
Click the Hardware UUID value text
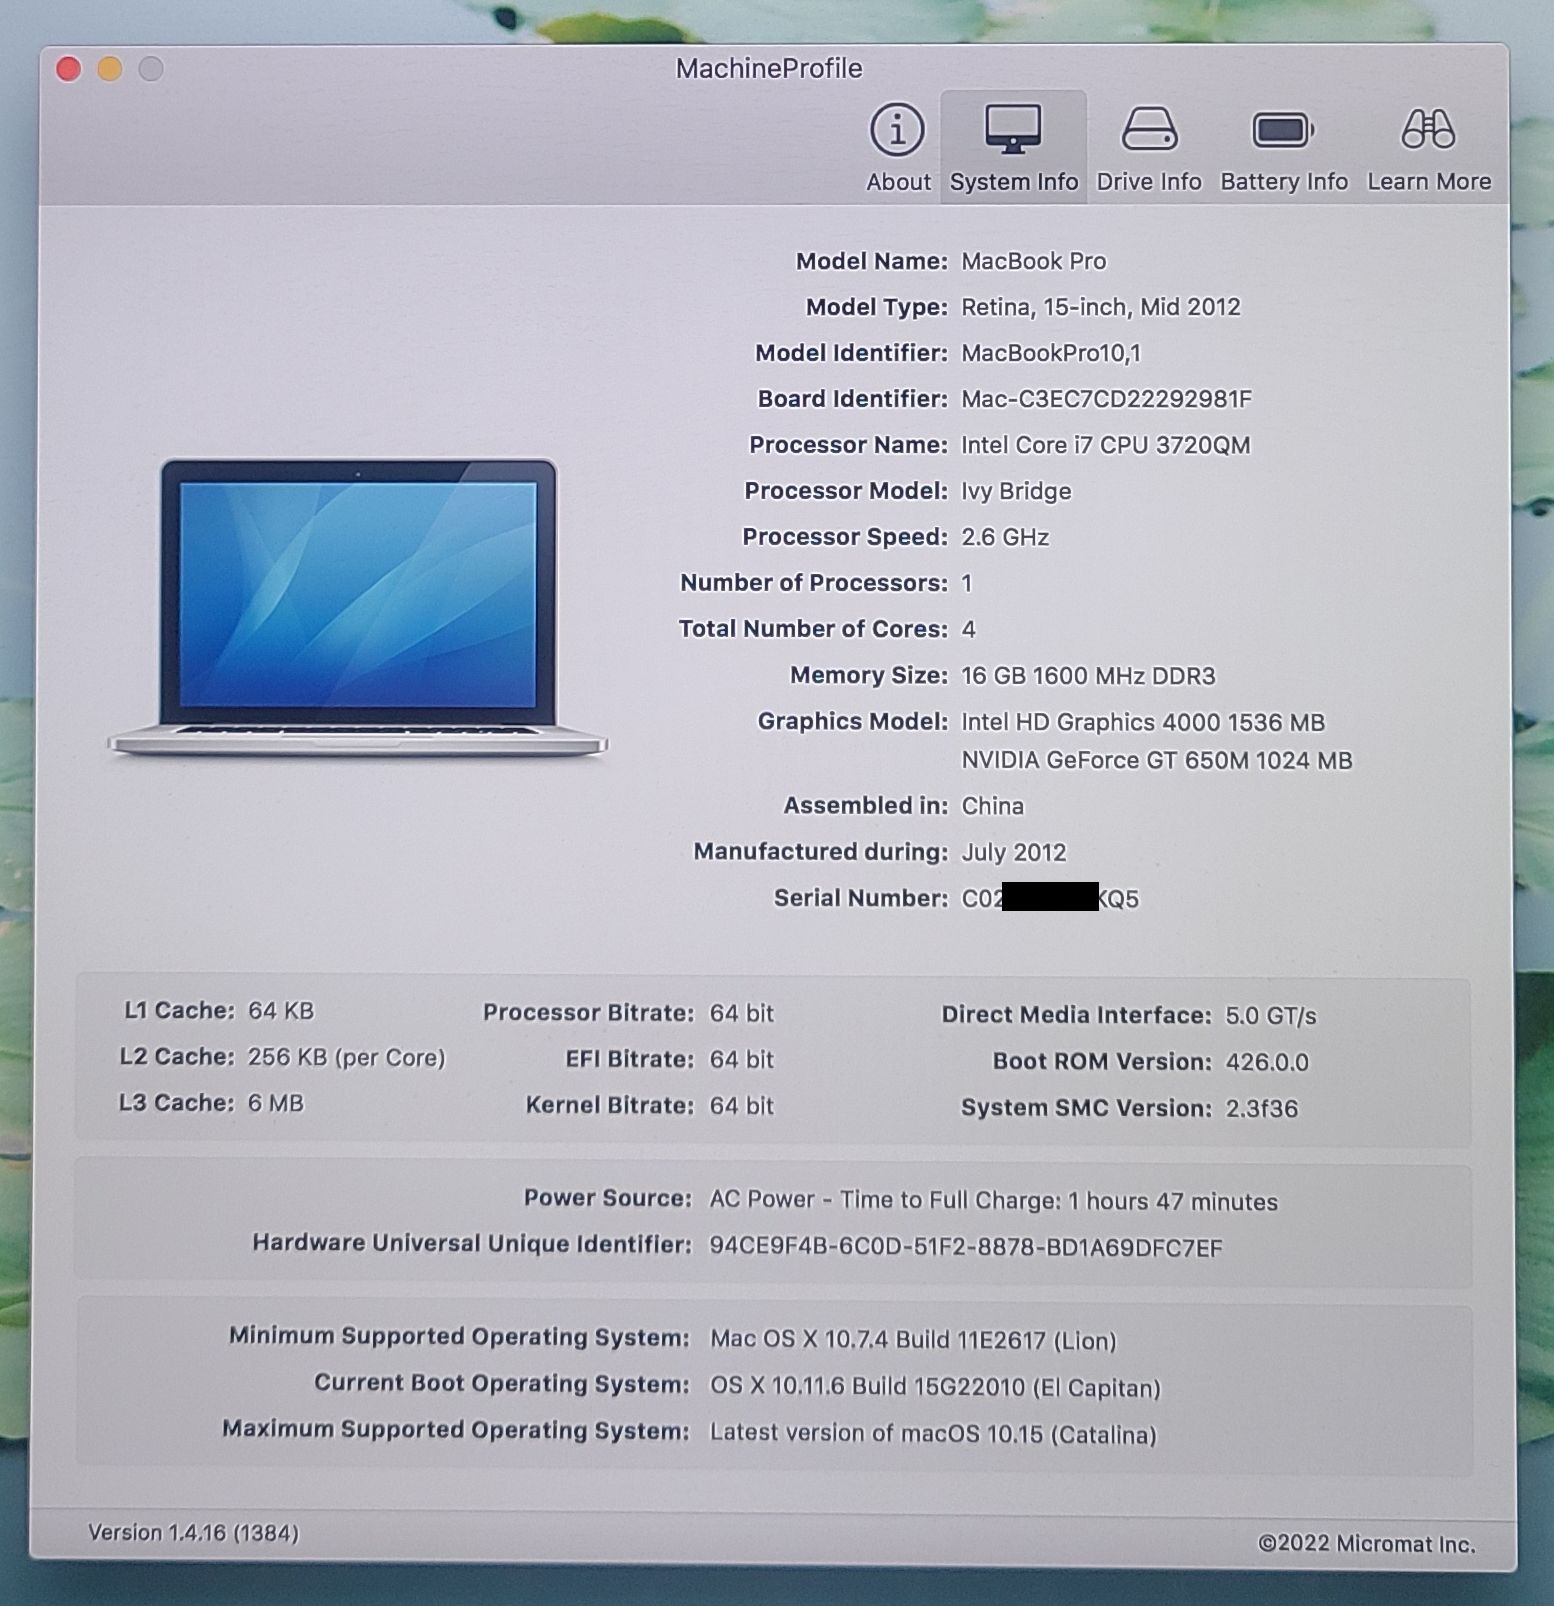click(x=965, y=1247)
